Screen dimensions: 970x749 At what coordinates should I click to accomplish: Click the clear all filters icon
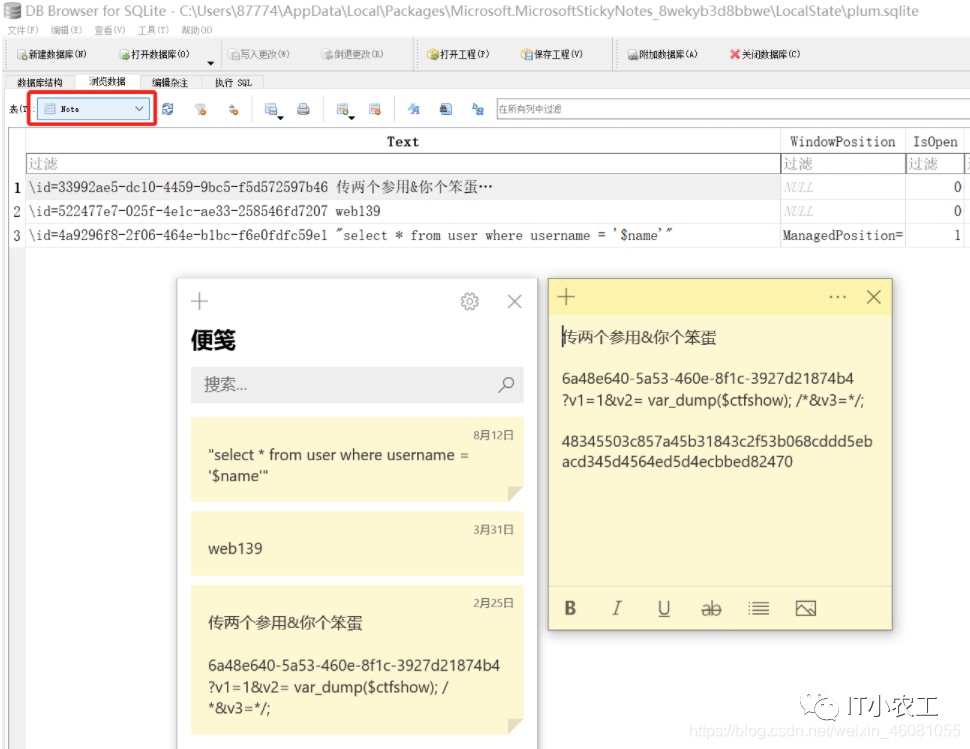200,109
